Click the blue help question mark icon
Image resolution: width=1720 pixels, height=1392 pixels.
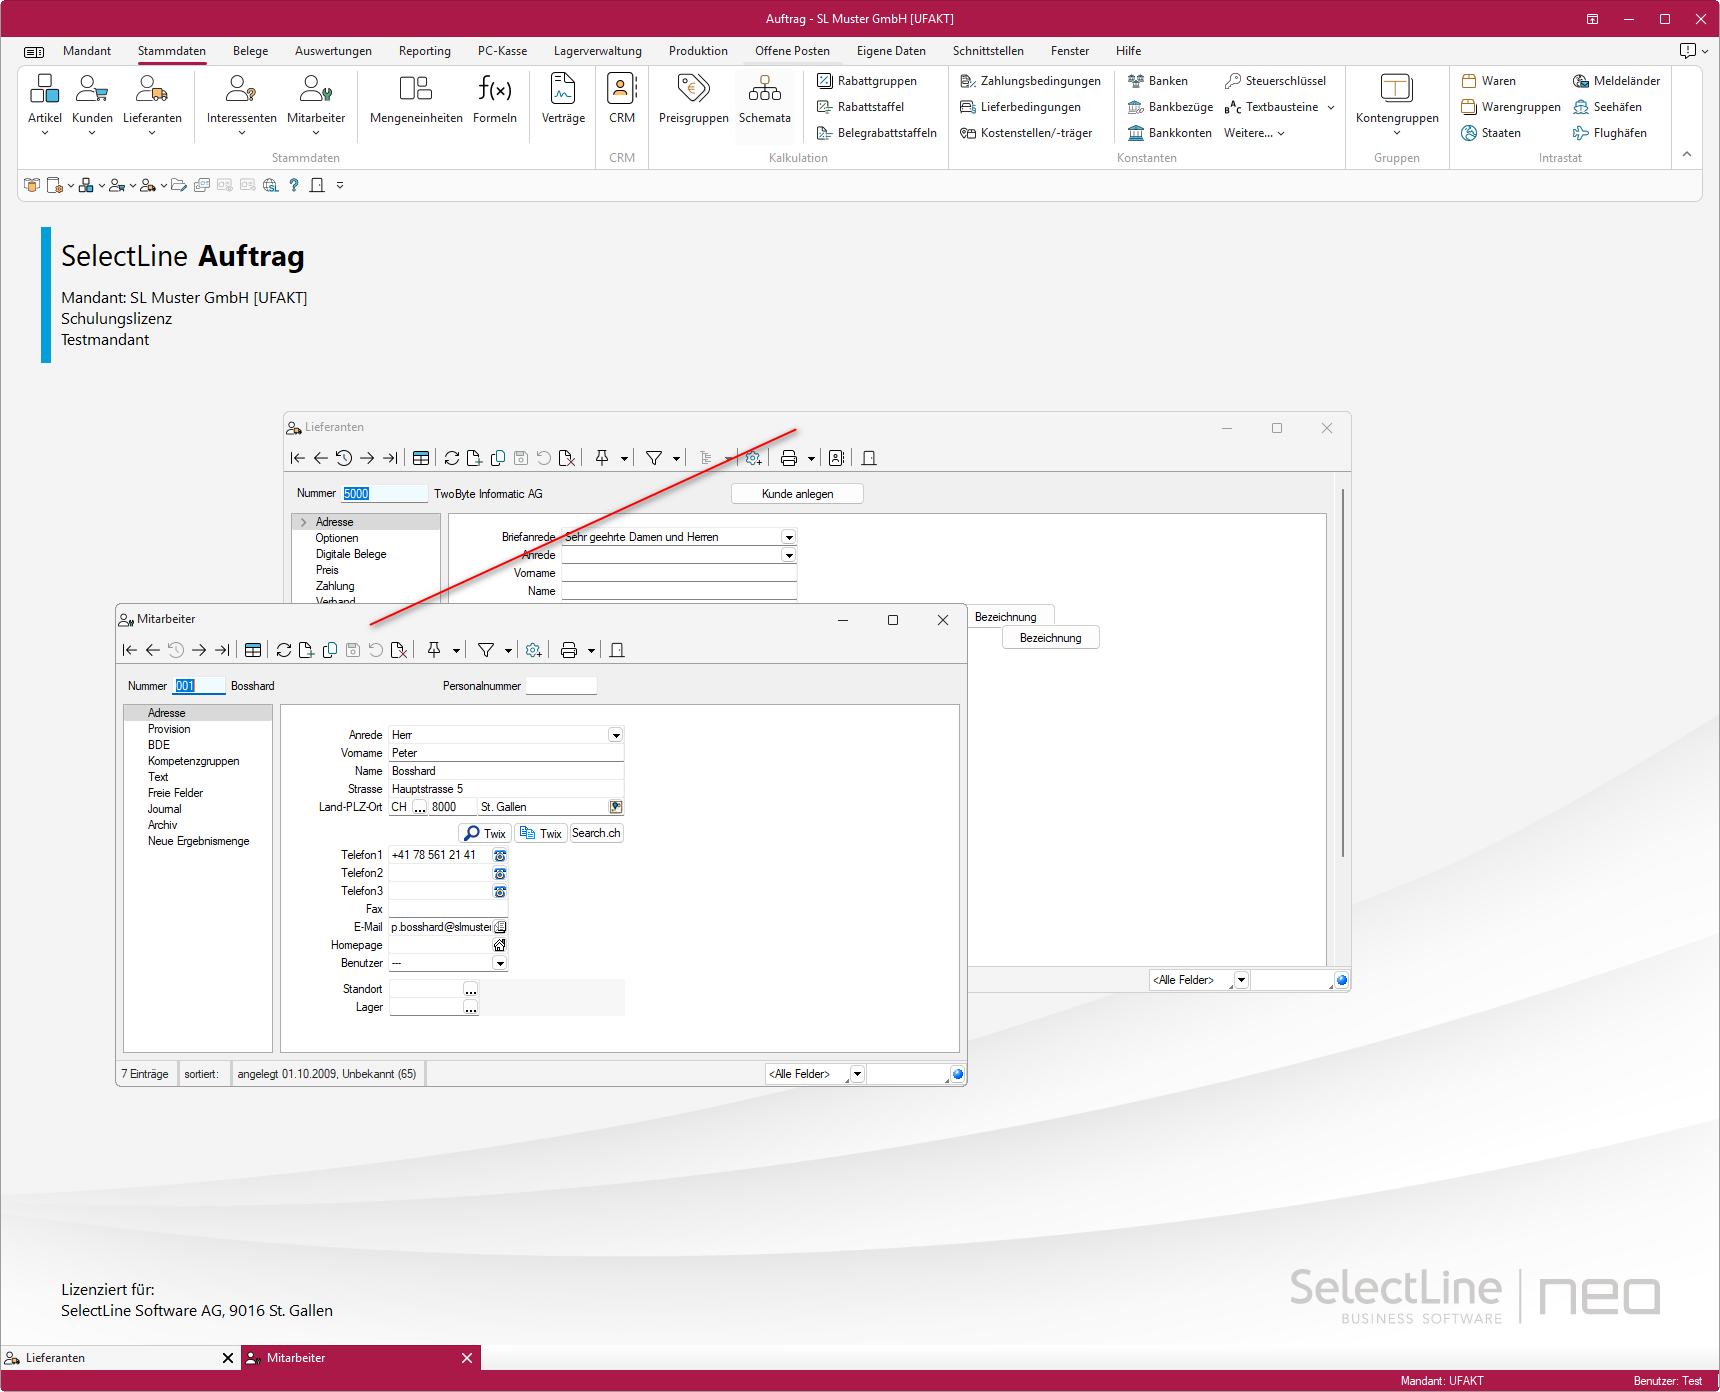coord(294,185)
